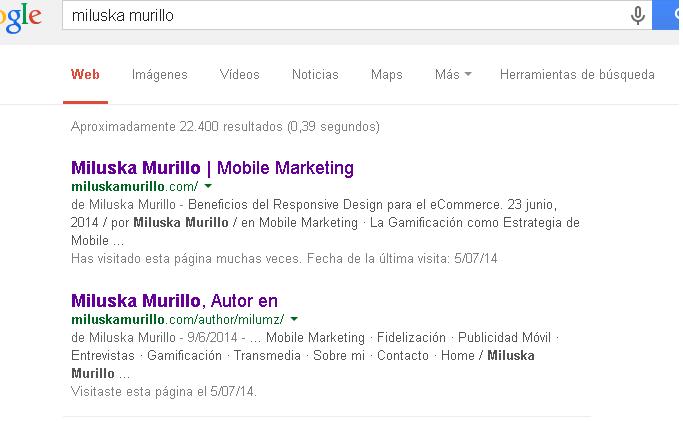The image size is (683, 423).
Task: Expand the arrow next to miluskamurillo.com/author/milumz/
Action: point(294,319)
